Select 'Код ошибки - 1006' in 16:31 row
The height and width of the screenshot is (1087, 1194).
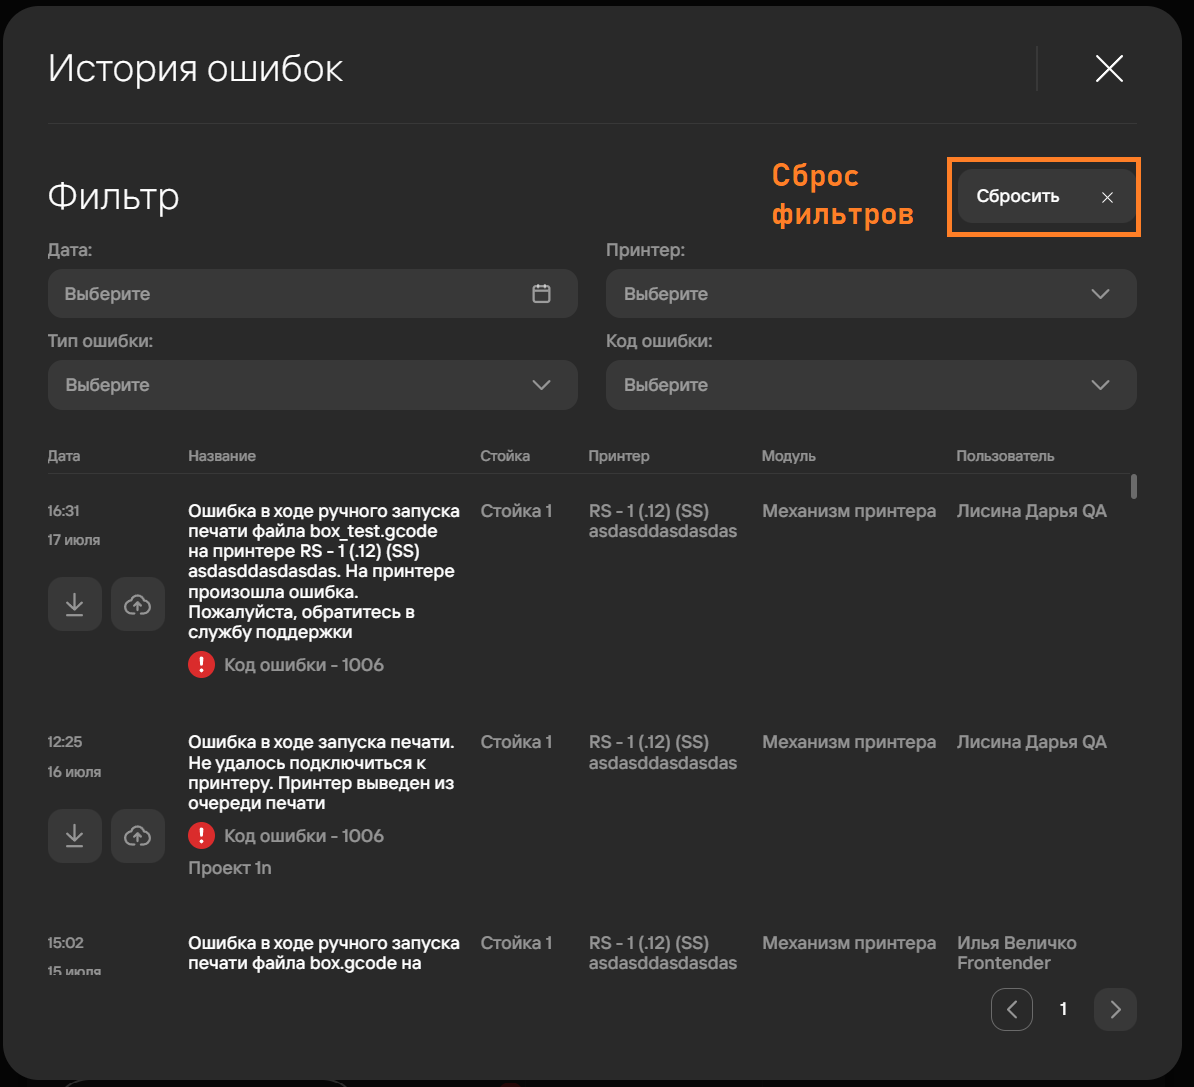304,665
